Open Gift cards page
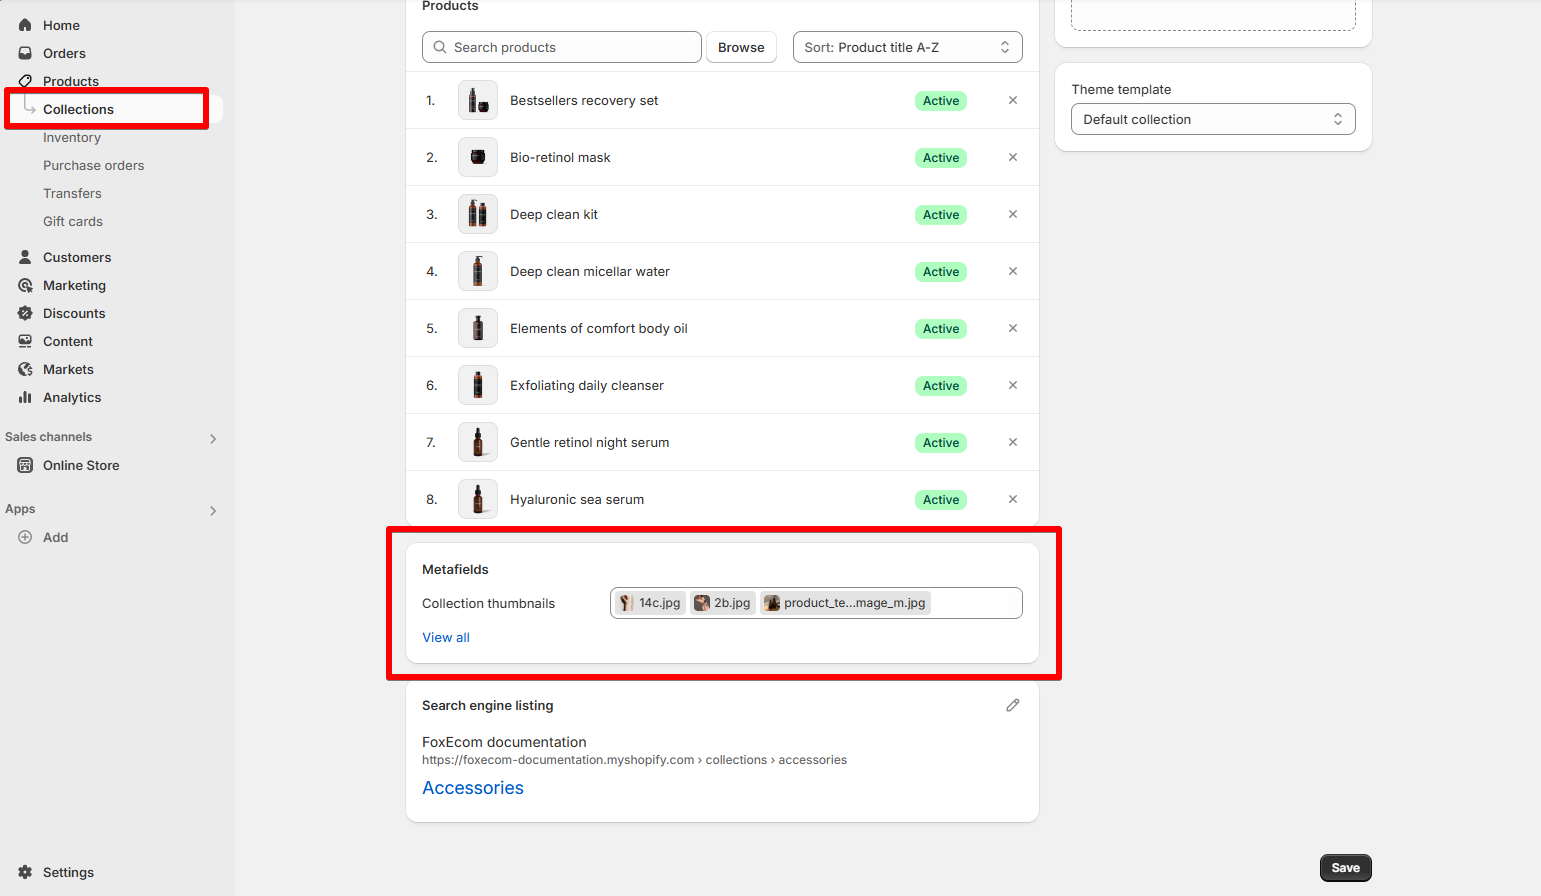1541x896 pixels. pyautogui.click(x=73, y=221)
